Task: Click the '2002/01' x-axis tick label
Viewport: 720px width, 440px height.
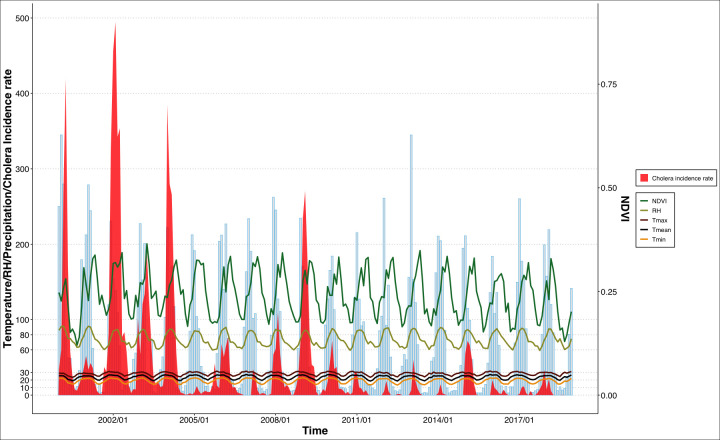Action: 113,420
